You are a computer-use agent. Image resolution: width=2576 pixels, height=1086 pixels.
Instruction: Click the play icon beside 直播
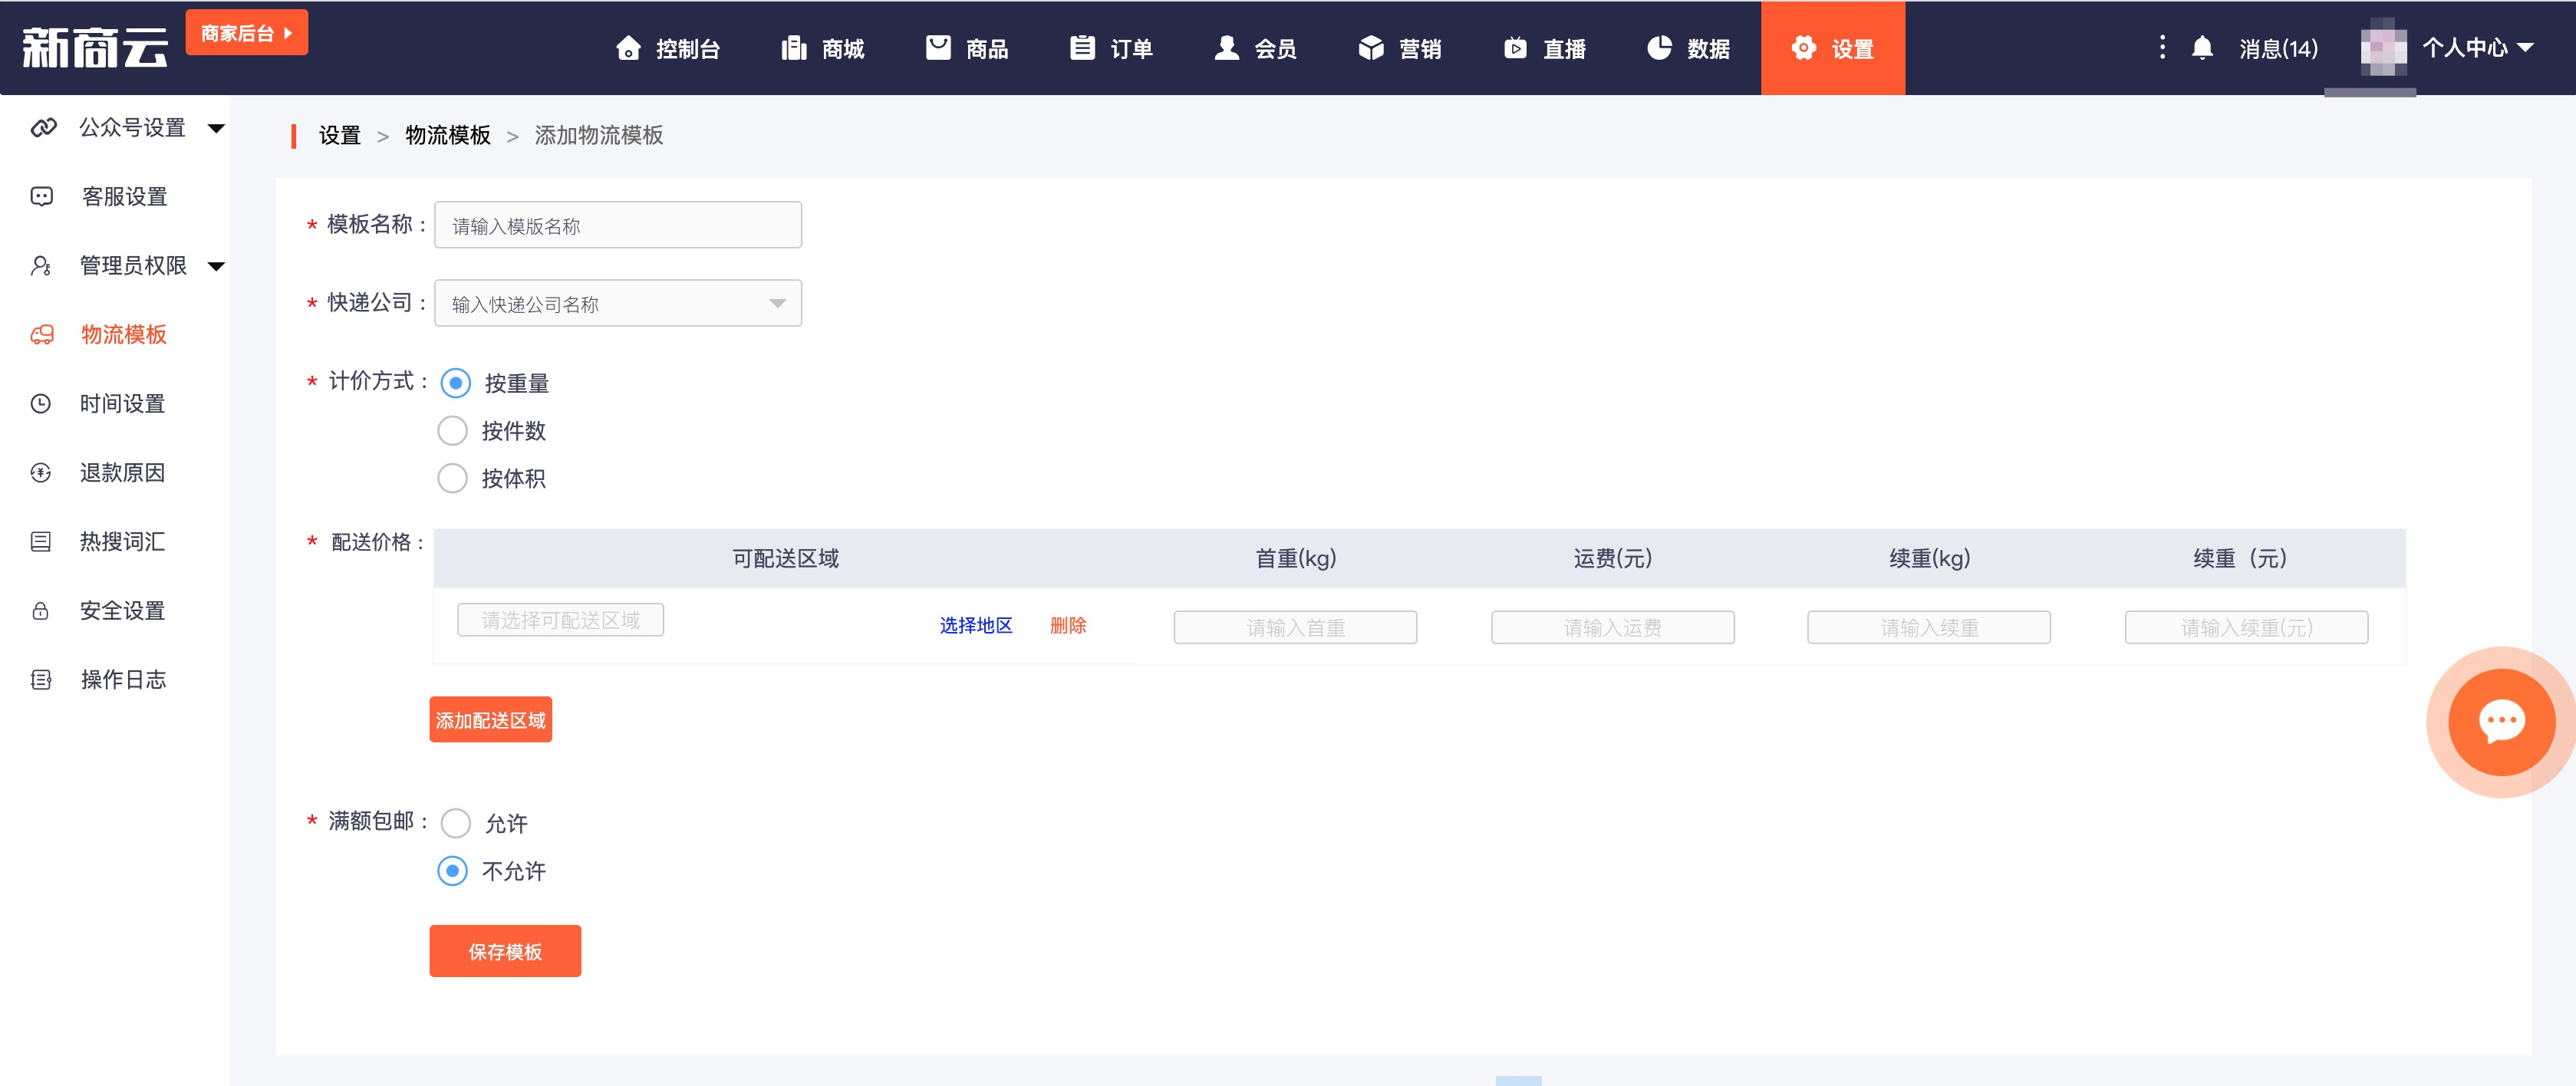tap(1515, 48)
